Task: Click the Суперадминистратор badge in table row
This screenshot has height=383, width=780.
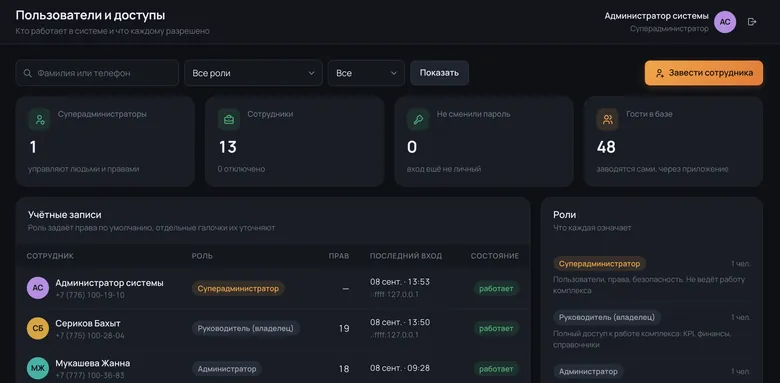Action: click(x=238, y=288)
